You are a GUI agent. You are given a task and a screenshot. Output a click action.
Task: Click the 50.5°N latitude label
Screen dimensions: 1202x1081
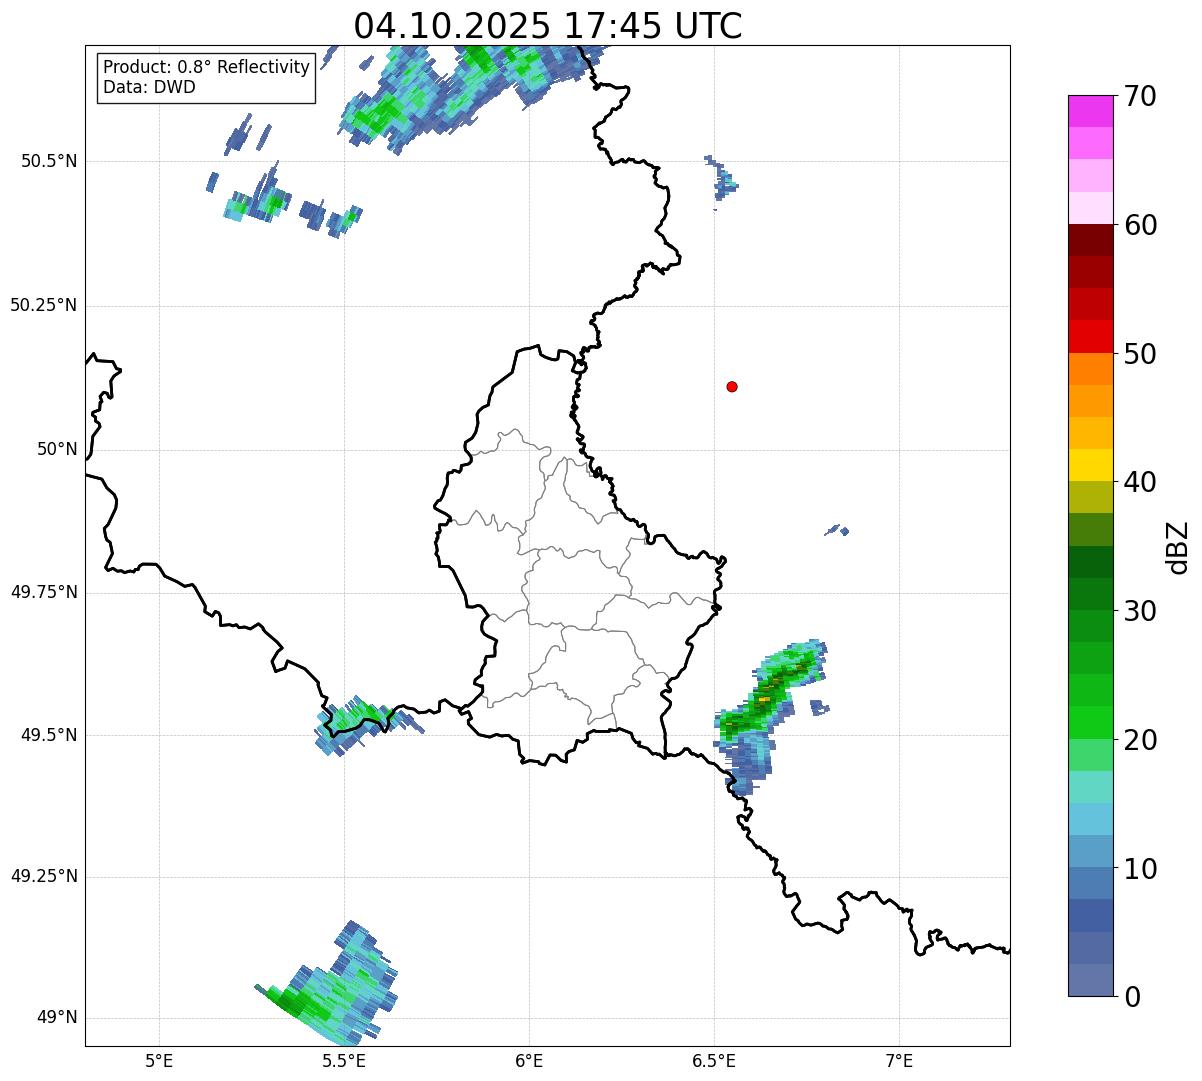[x=49, y=161]
